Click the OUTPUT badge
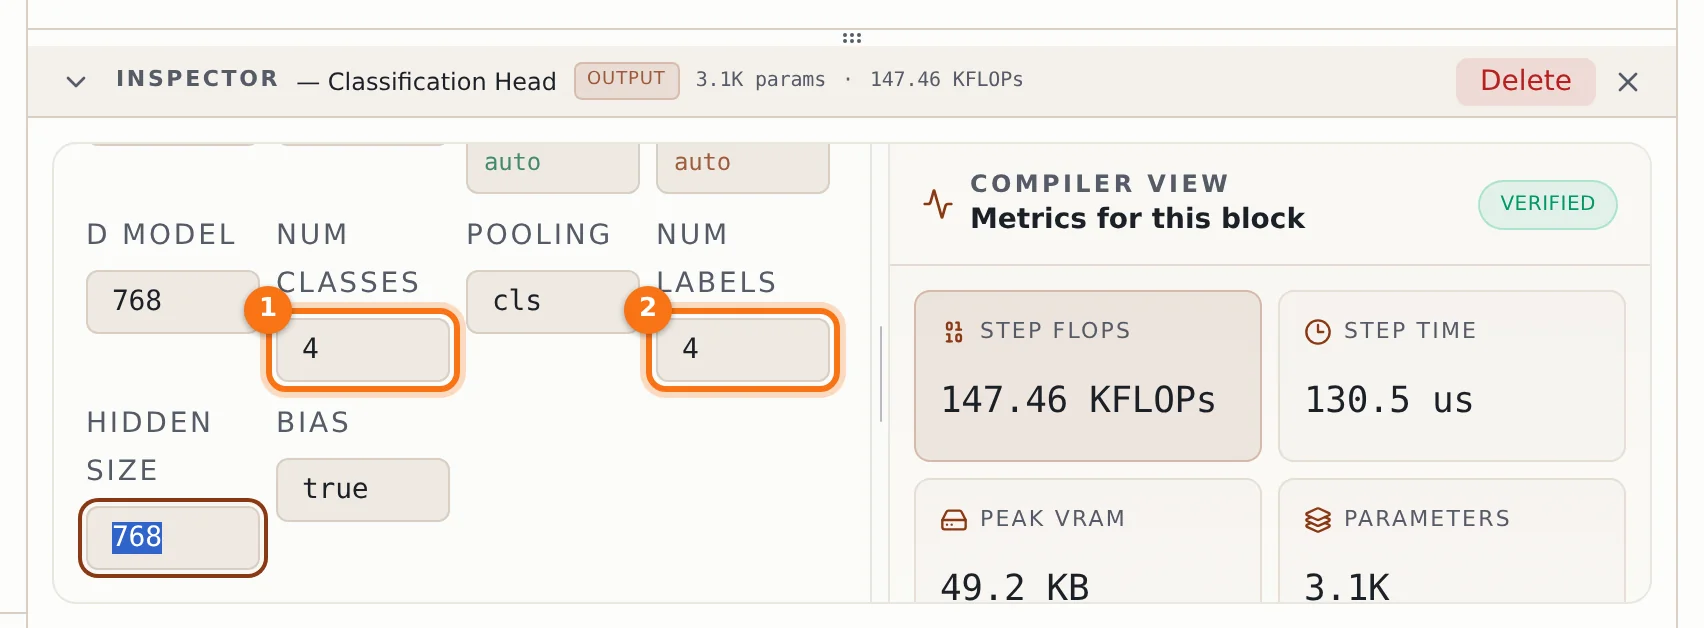This screenshot has width=1704, height=628. 626,80
